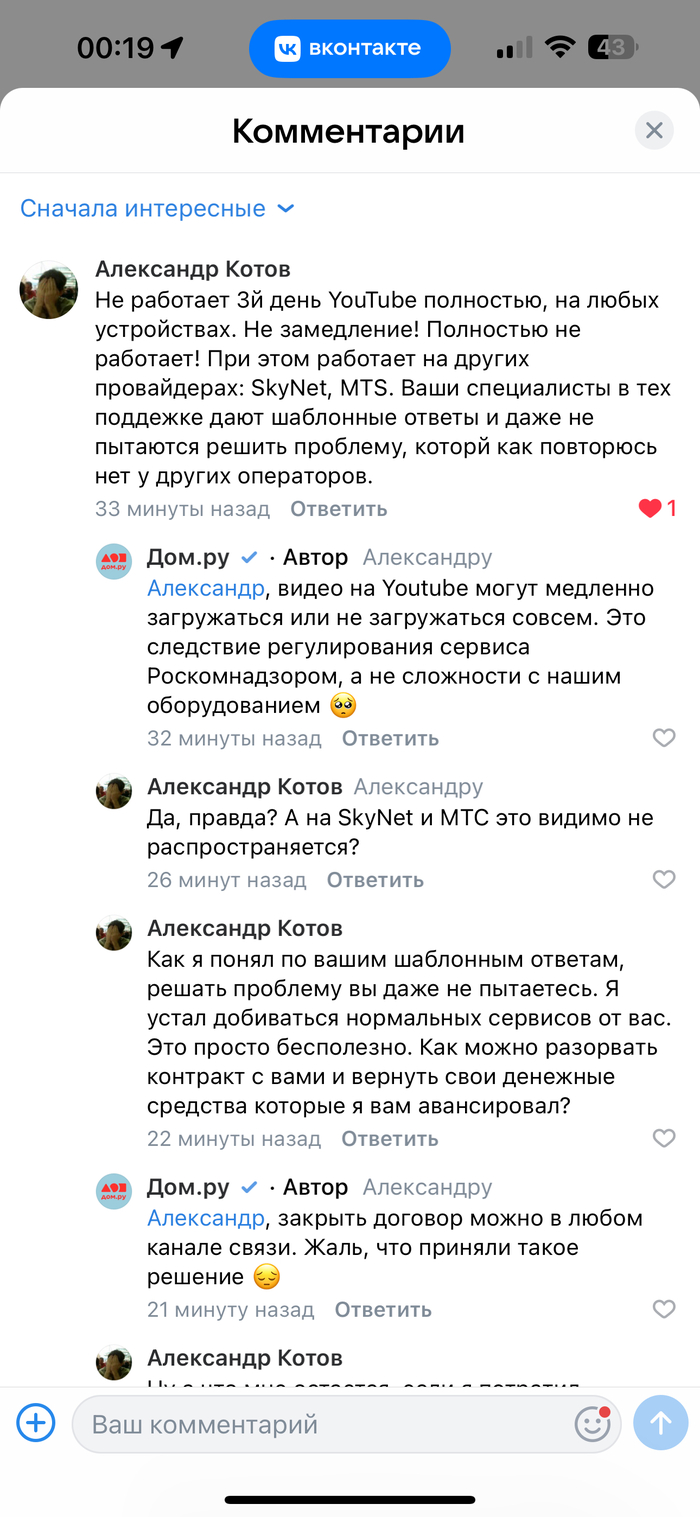Like the SkyNet and МТС reply
The height and width of the screenshot is (1517, 700).
pyautogui.click(x=663, y=880)
